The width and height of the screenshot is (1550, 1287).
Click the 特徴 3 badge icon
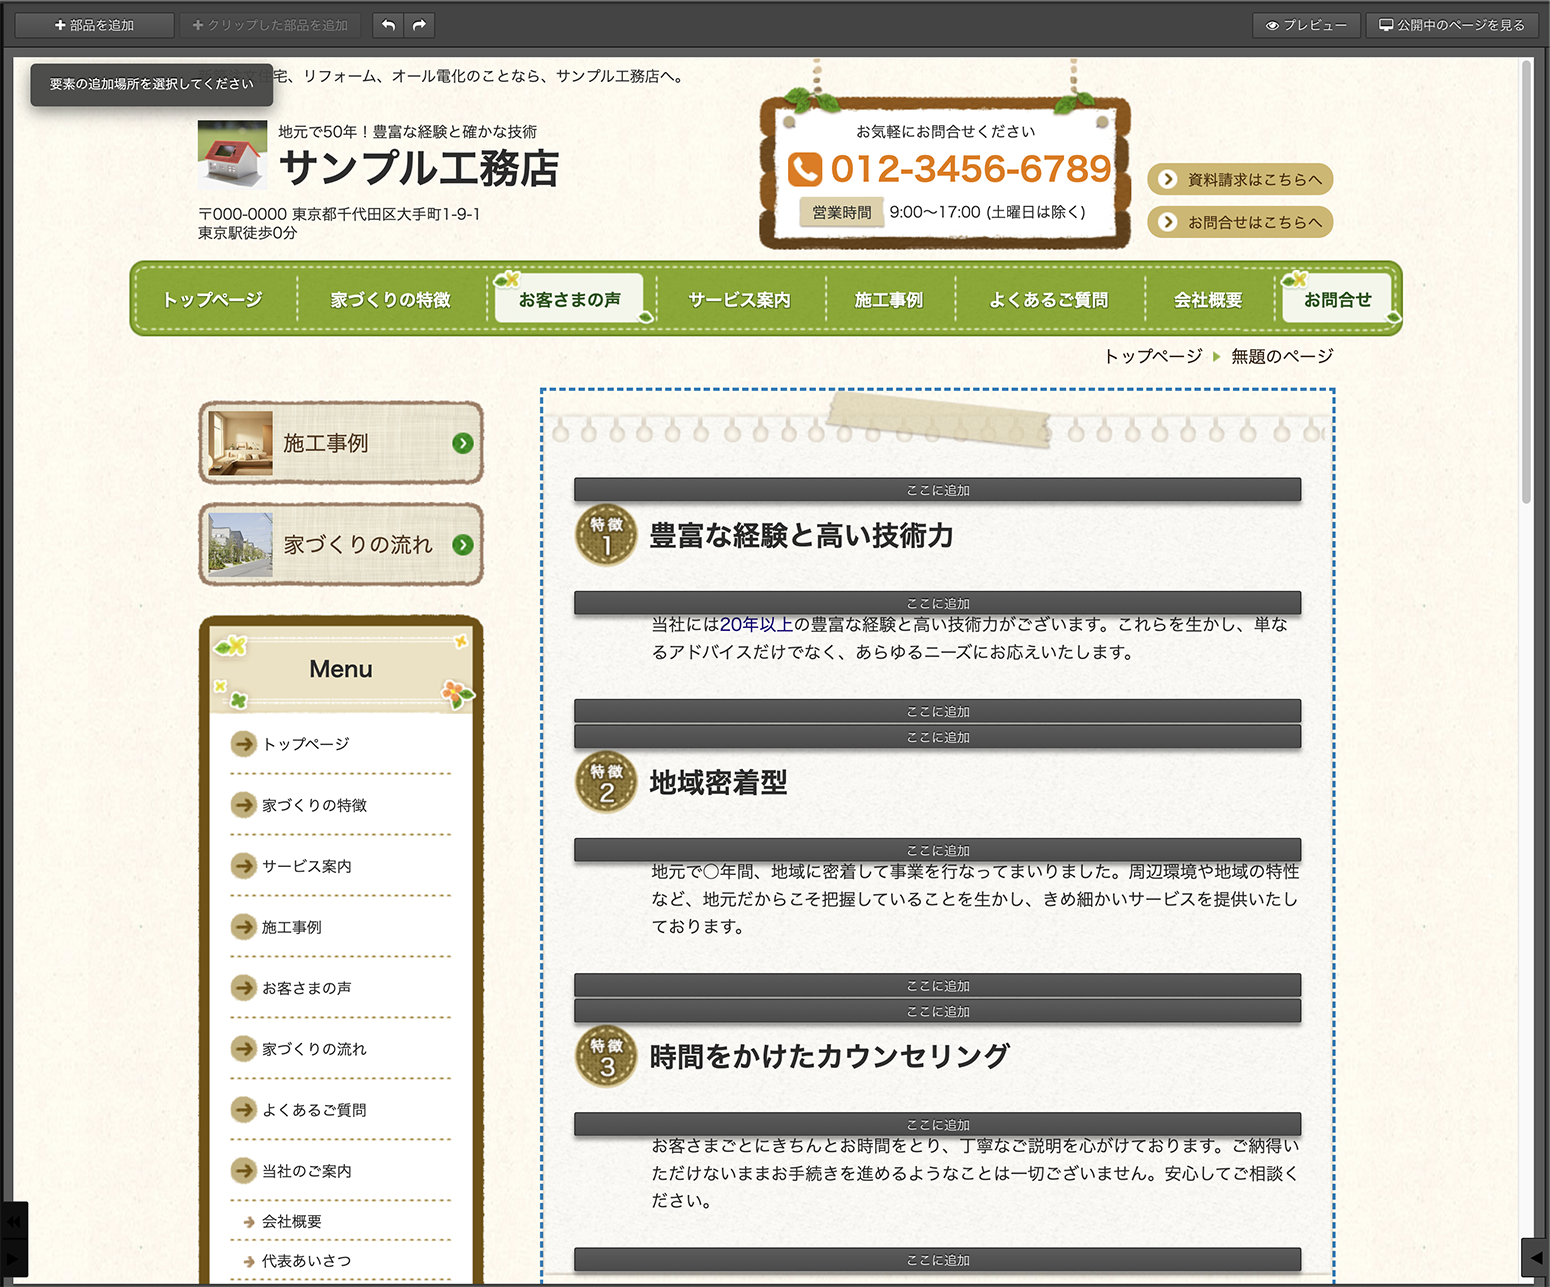[606, 1056]
